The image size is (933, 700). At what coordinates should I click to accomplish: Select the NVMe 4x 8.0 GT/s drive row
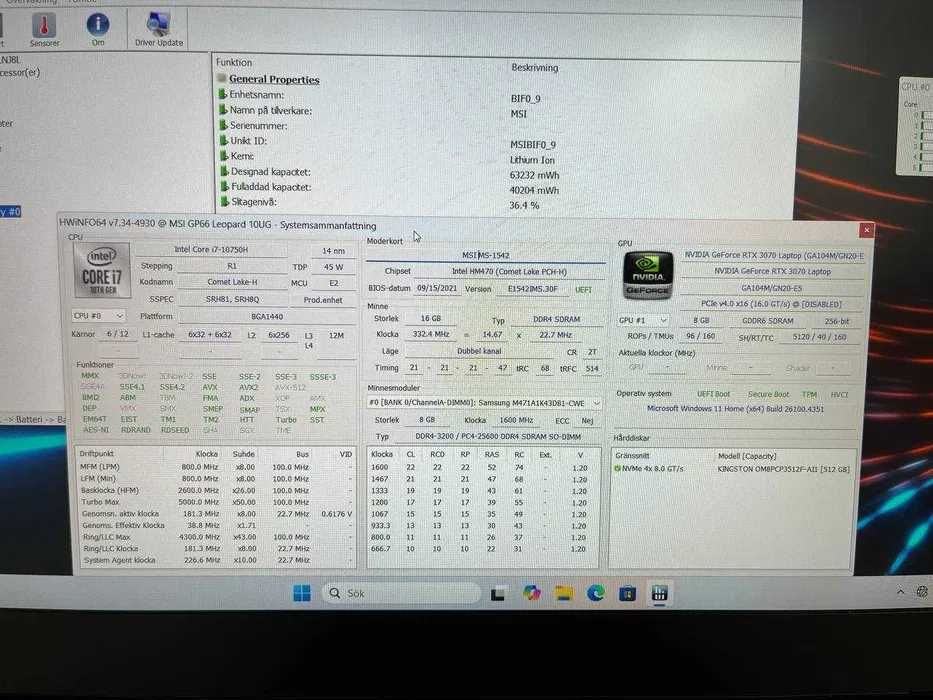[x=732, y=469]
